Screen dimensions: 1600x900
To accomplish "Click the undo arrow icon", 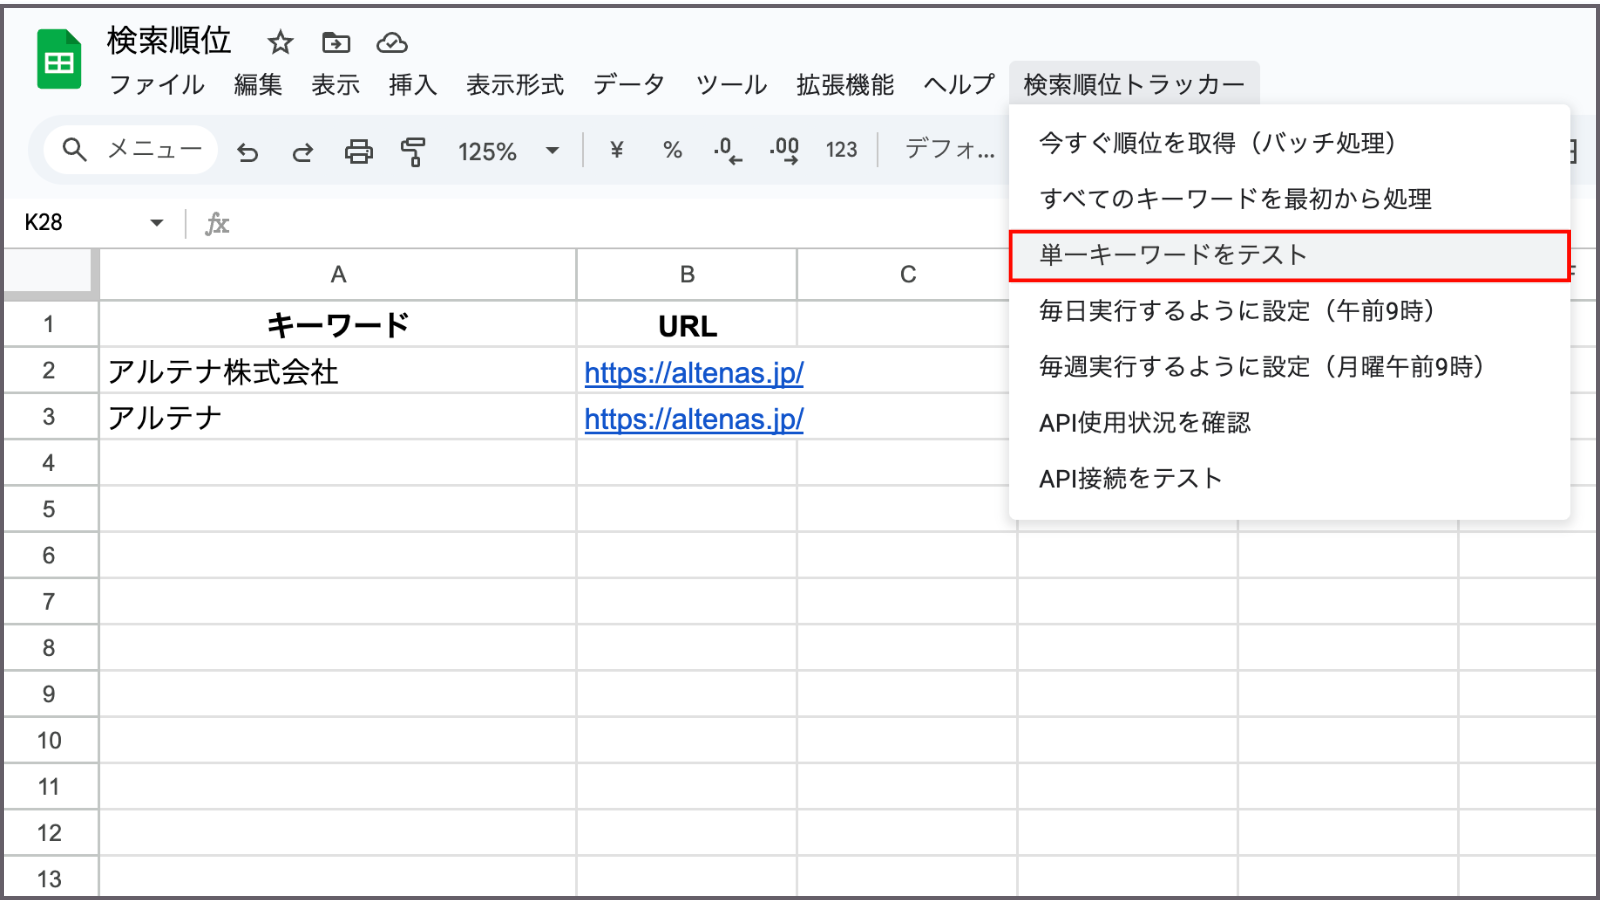I will pos(247,151).
